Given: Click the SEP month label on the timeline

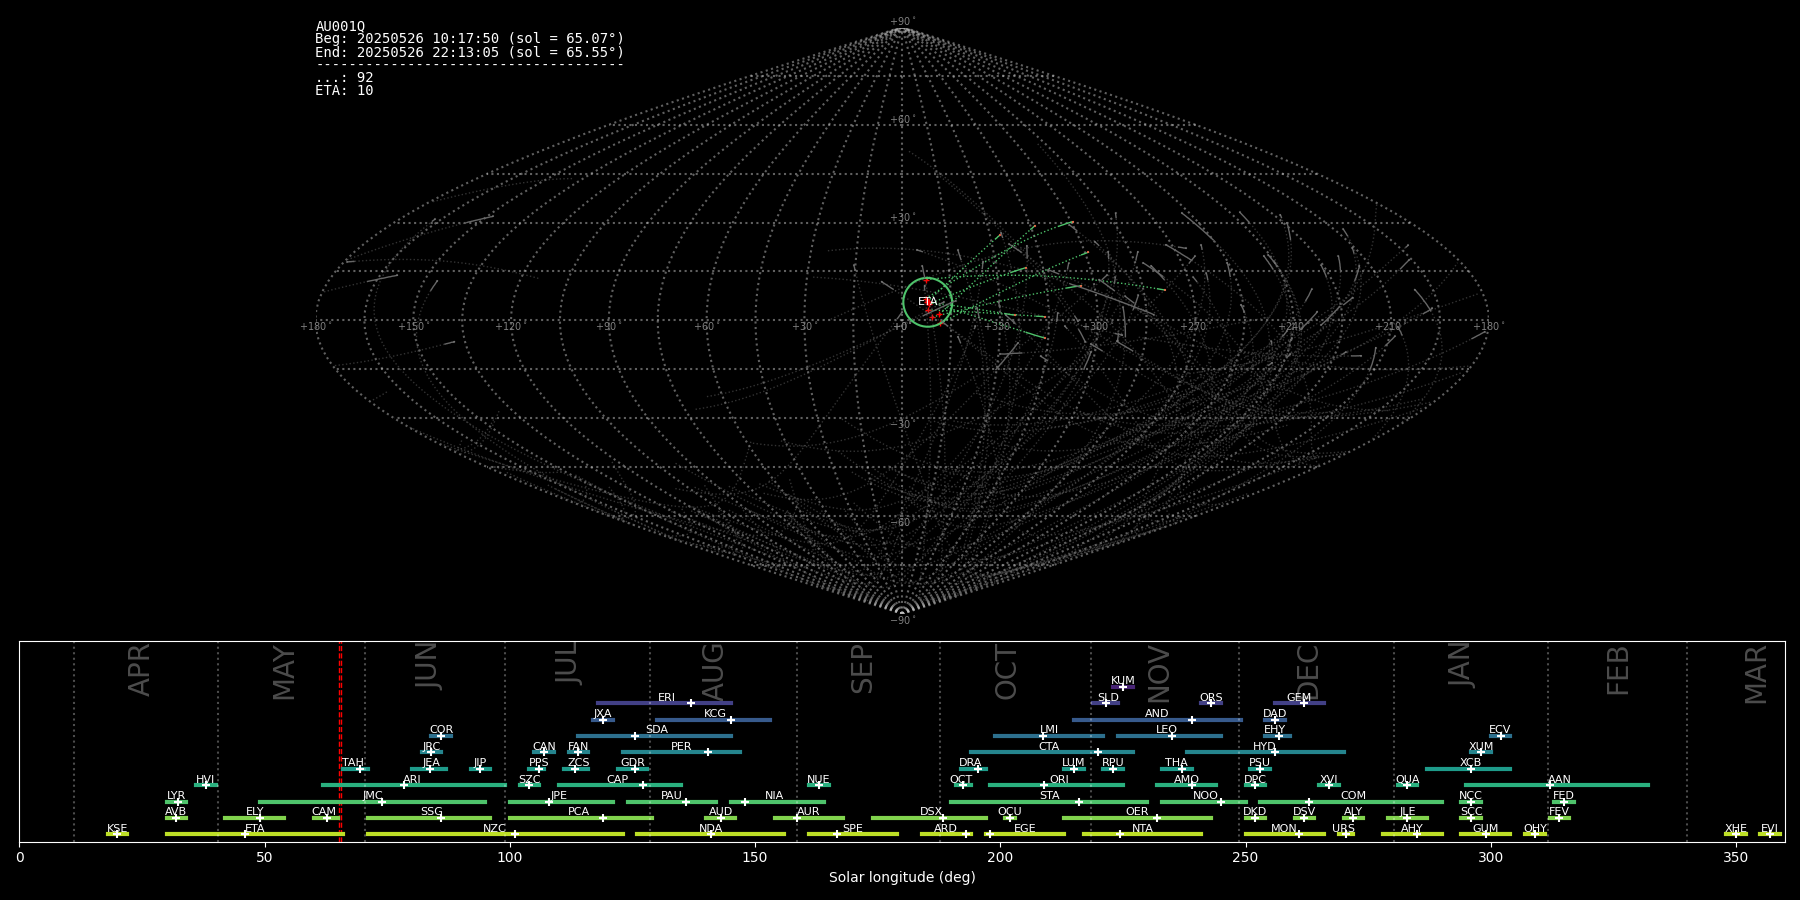Looking at the screenshot, I should click(x=862, y=669).
